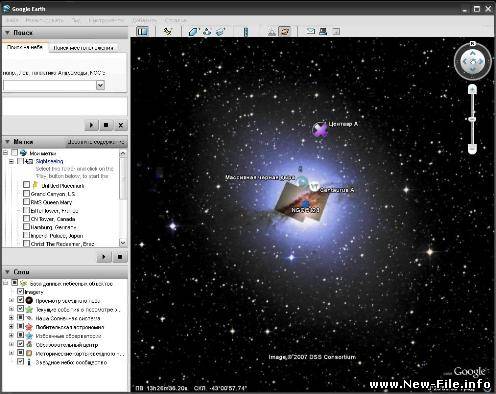Viewport: 496px width, 394px height.
Task: Collapse the Sightseeing folder tree node
Action: pos(11,161)
